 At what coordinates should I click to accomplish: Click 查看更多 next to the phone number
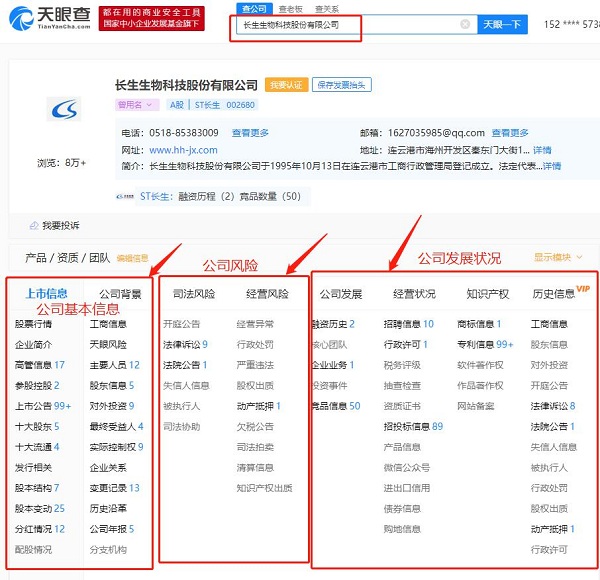[250, 133]
